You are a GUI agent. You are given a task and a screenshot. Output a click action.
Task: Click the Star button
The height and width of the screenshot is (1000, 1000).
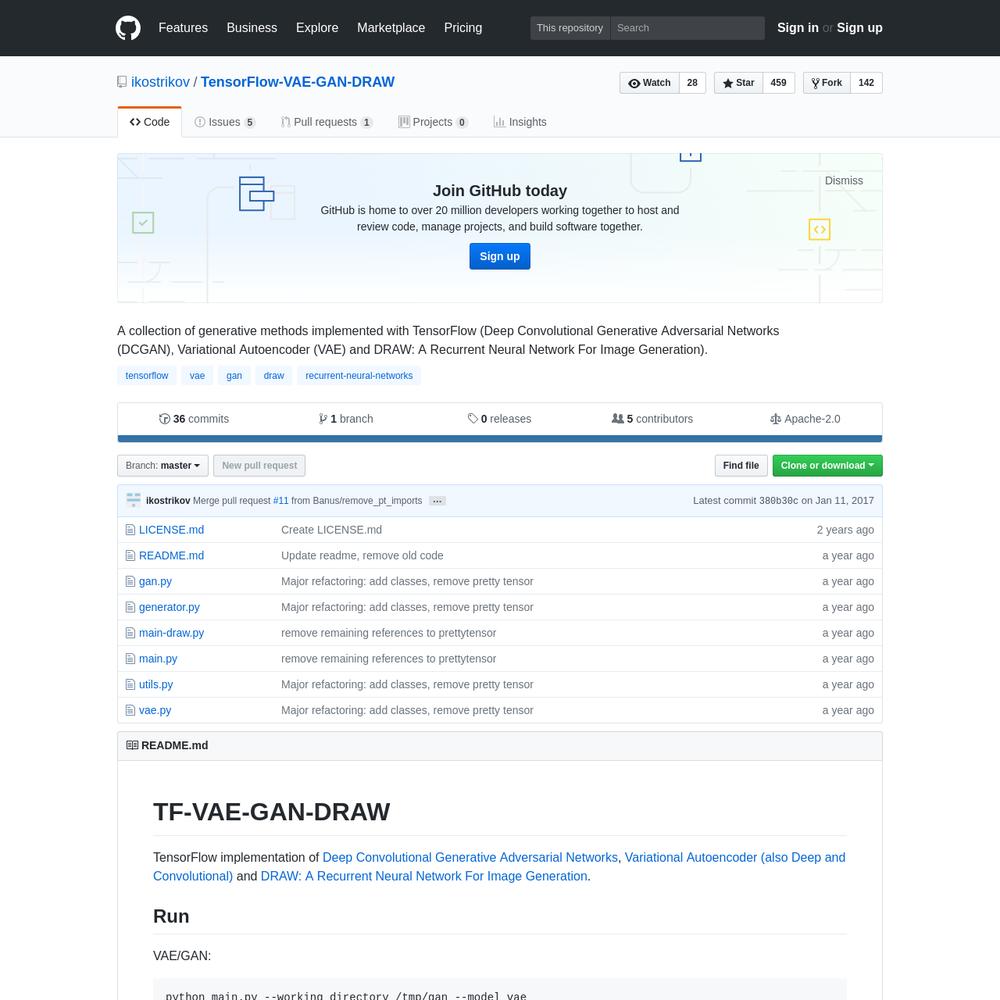739,83
